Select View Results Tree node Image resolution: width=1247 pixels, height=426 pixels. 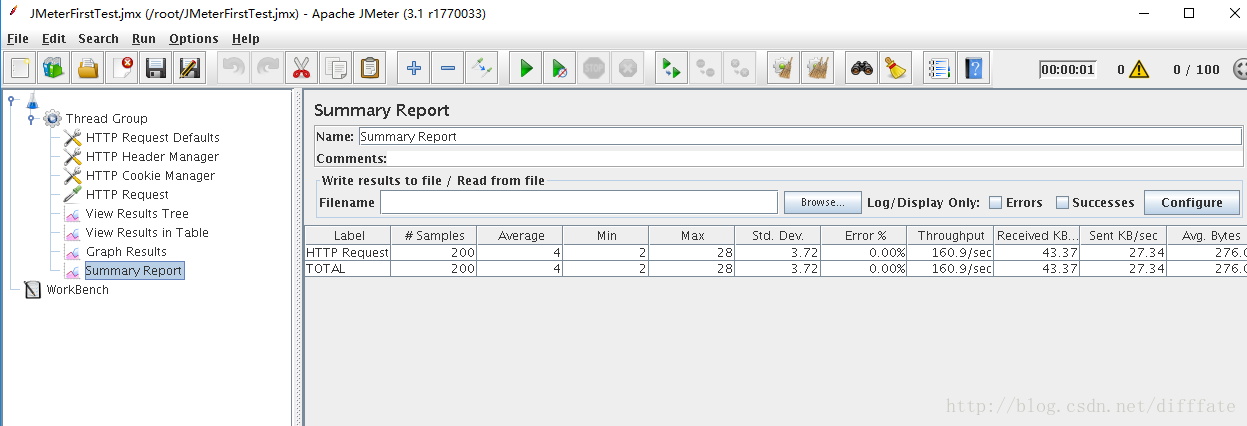[137, 213]
